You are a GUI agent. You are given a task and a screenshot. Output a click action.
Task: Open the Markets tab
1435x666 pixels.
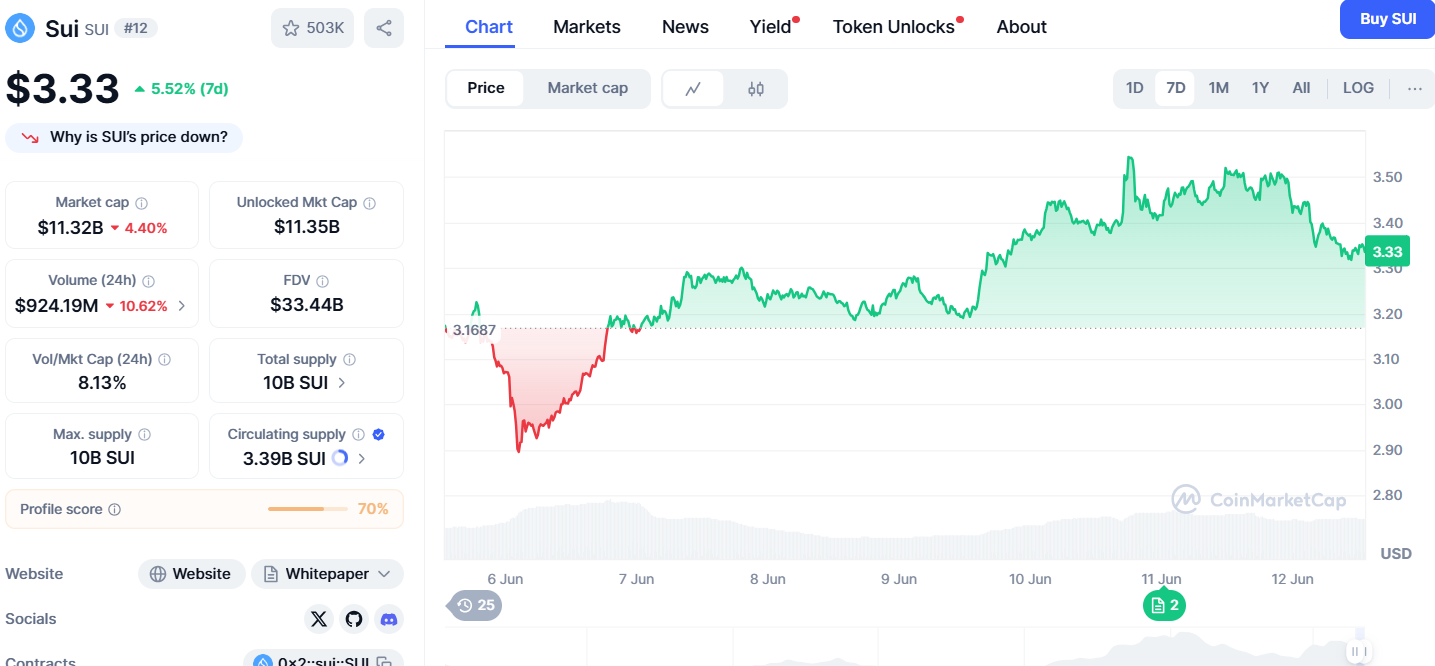[587, 27]
